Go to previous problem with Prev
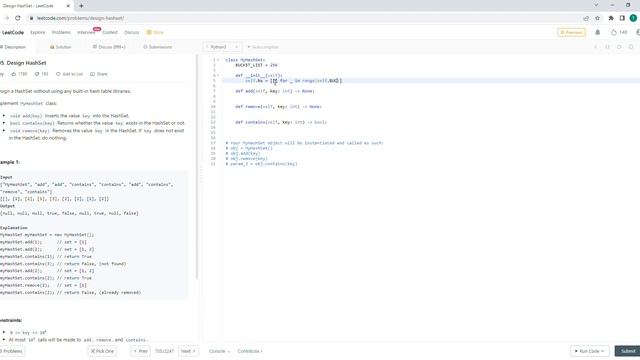 click(x=140, y=351)
